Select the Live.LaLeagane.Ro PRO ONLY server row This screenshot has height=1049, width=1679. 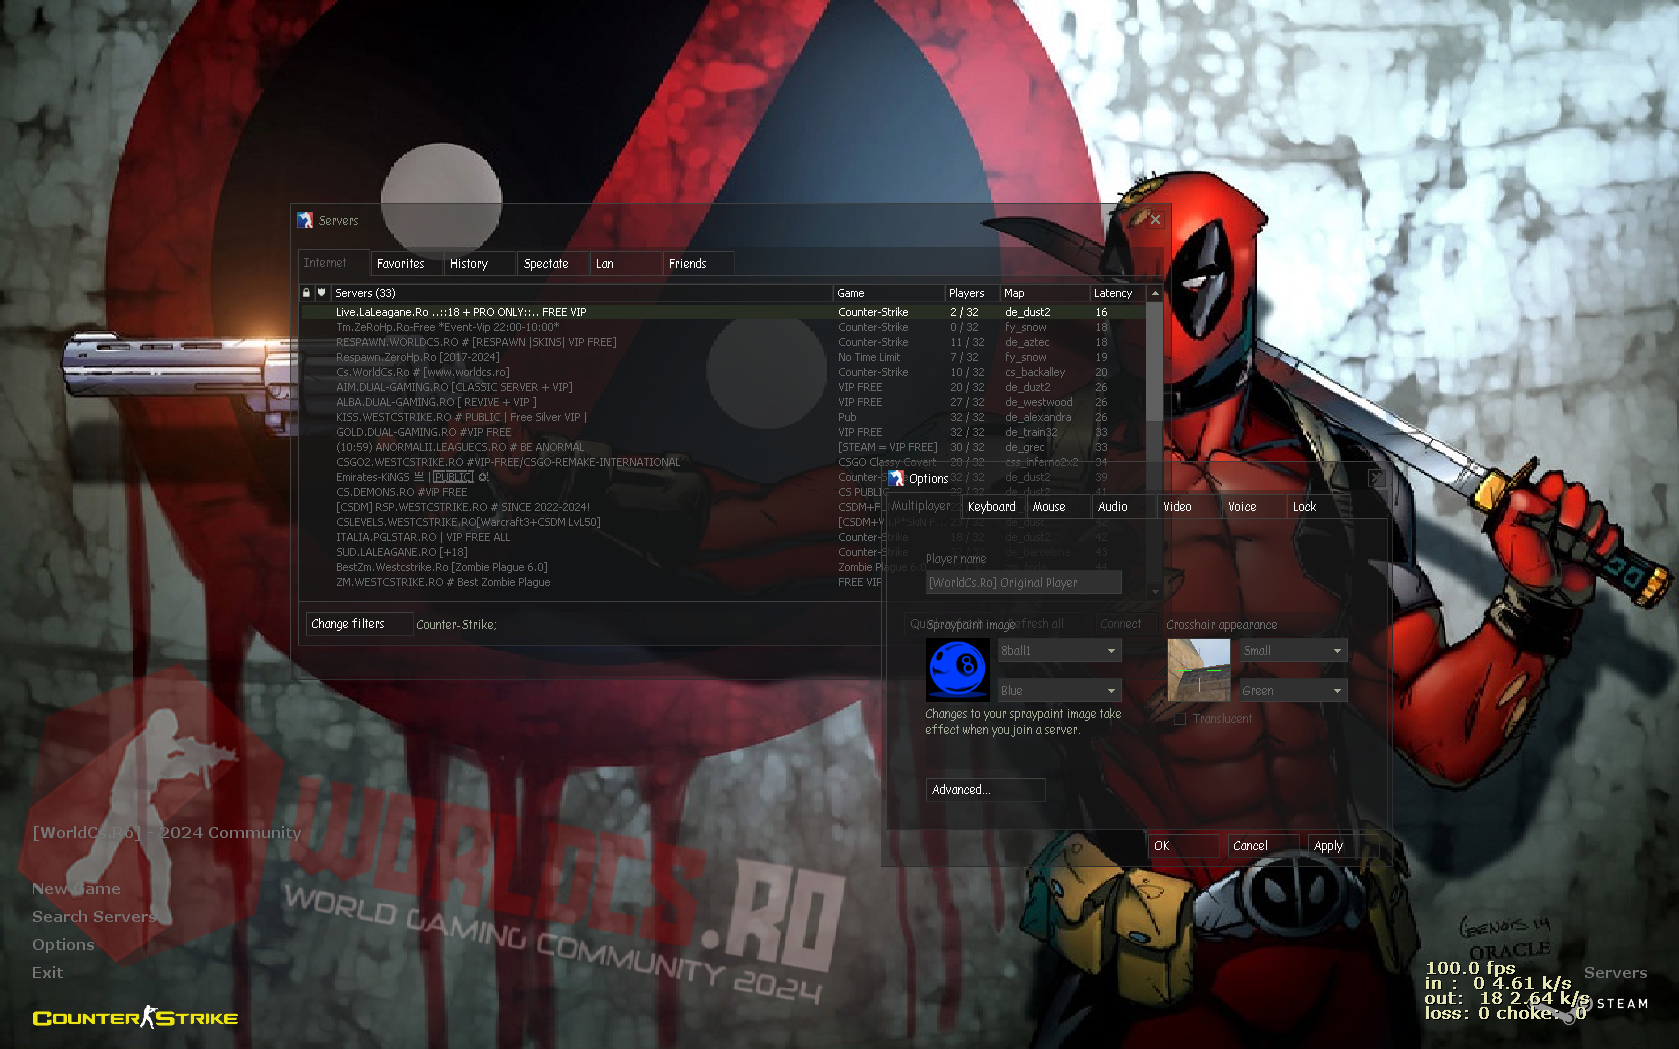click(723, 312)
